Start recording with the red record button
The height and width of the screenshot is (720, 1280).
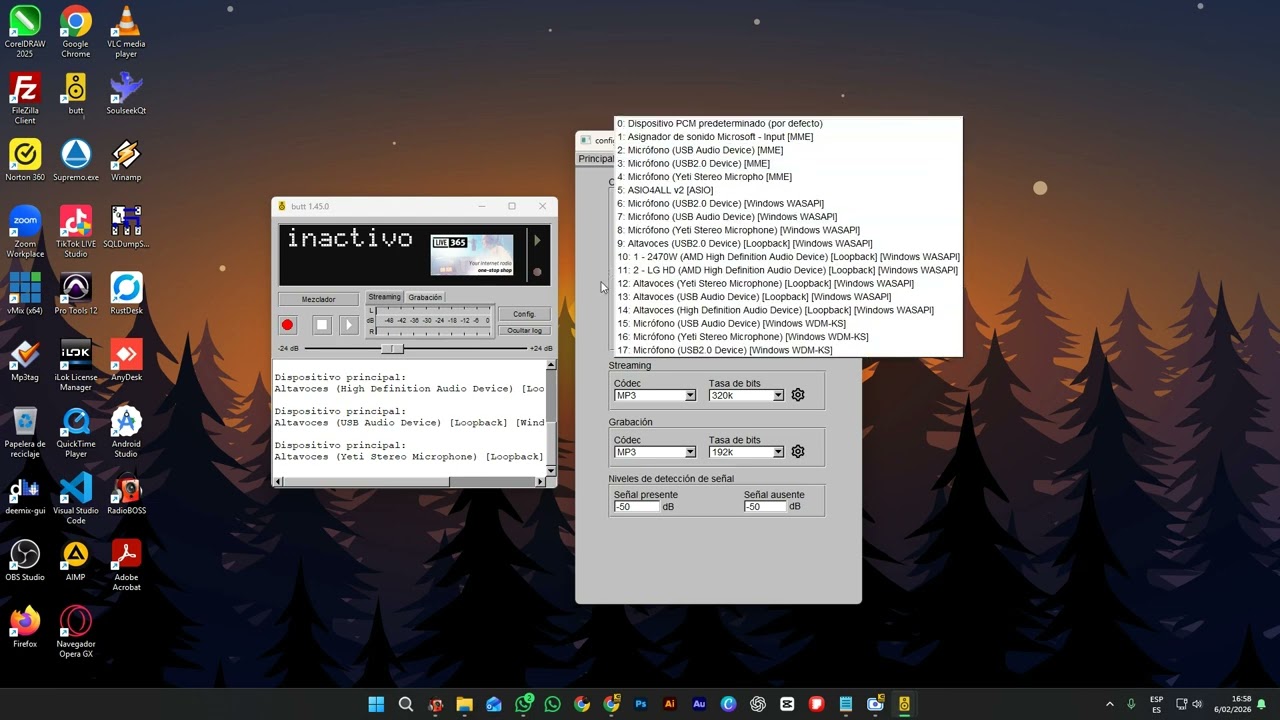click(288, 324)
